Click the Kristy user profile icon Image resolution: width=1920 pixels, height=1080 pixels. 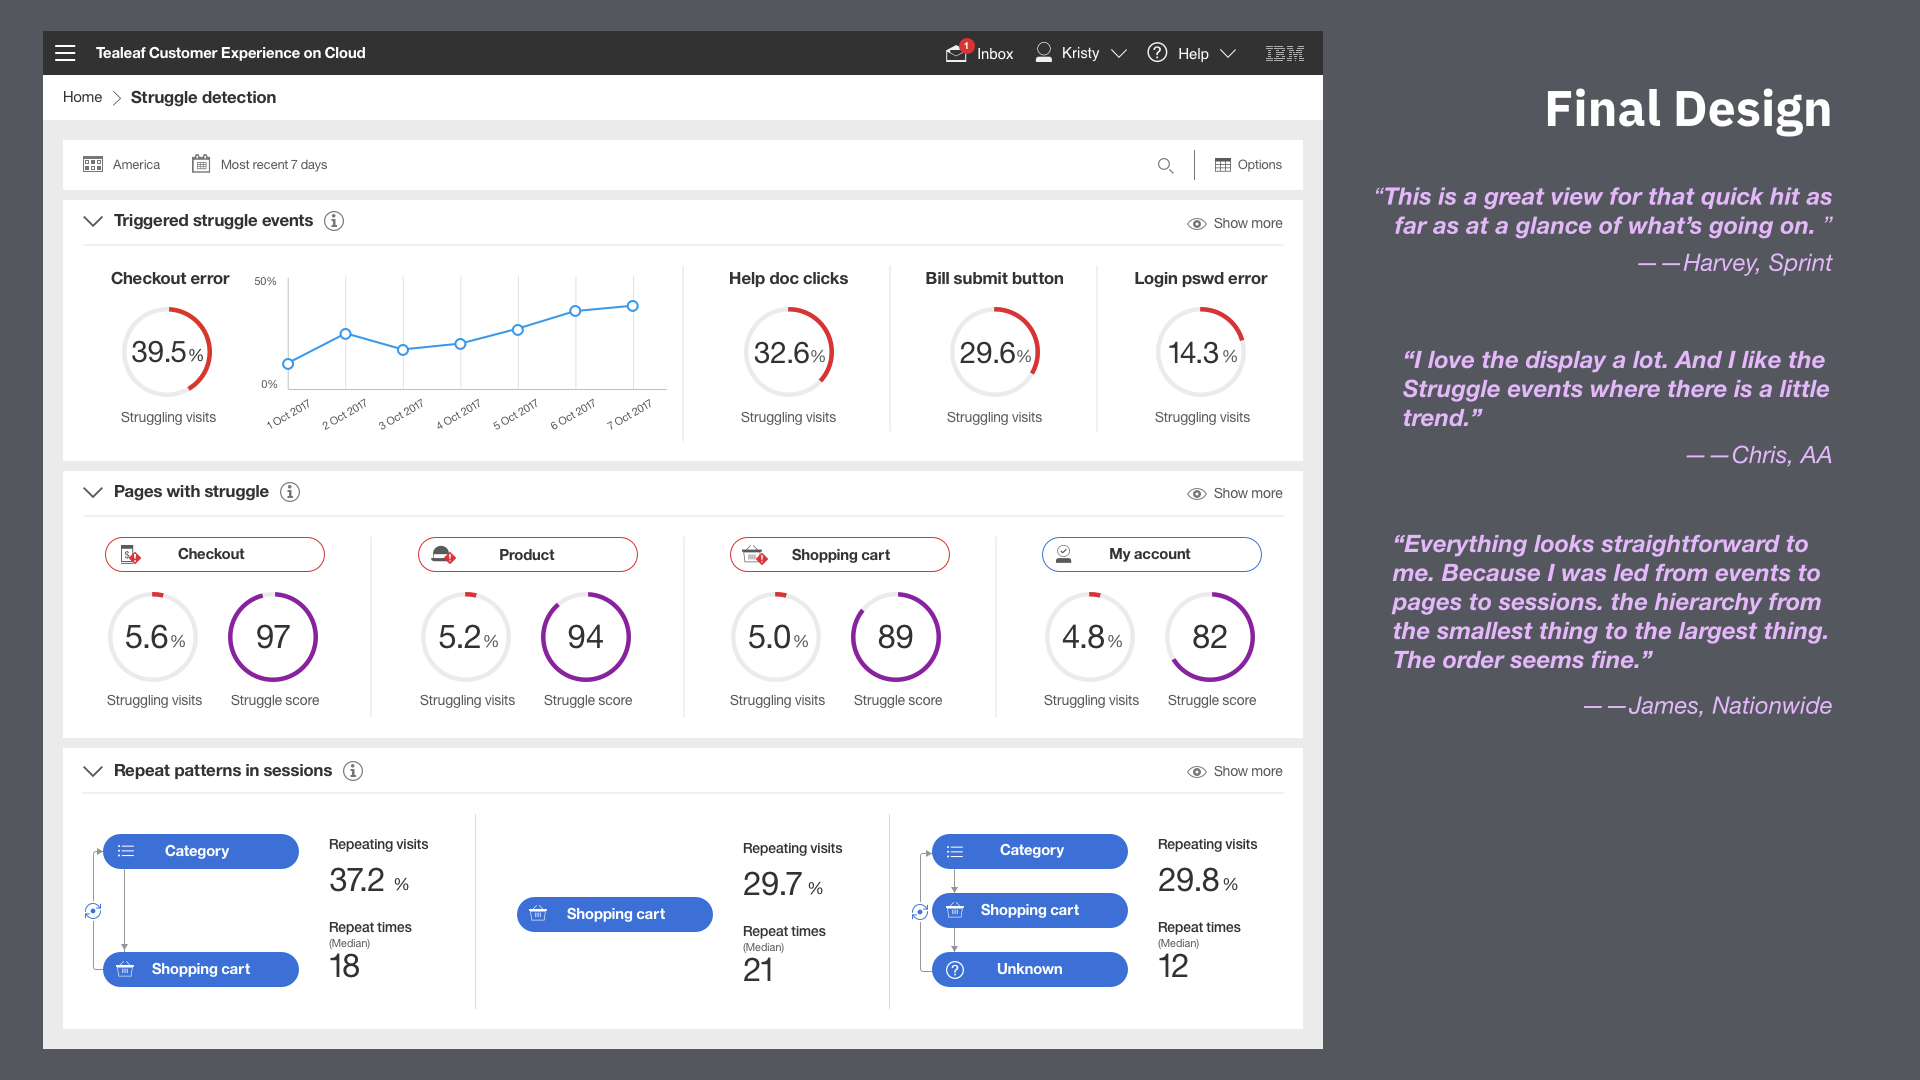pyautogui.click(x=1044, y=52)
